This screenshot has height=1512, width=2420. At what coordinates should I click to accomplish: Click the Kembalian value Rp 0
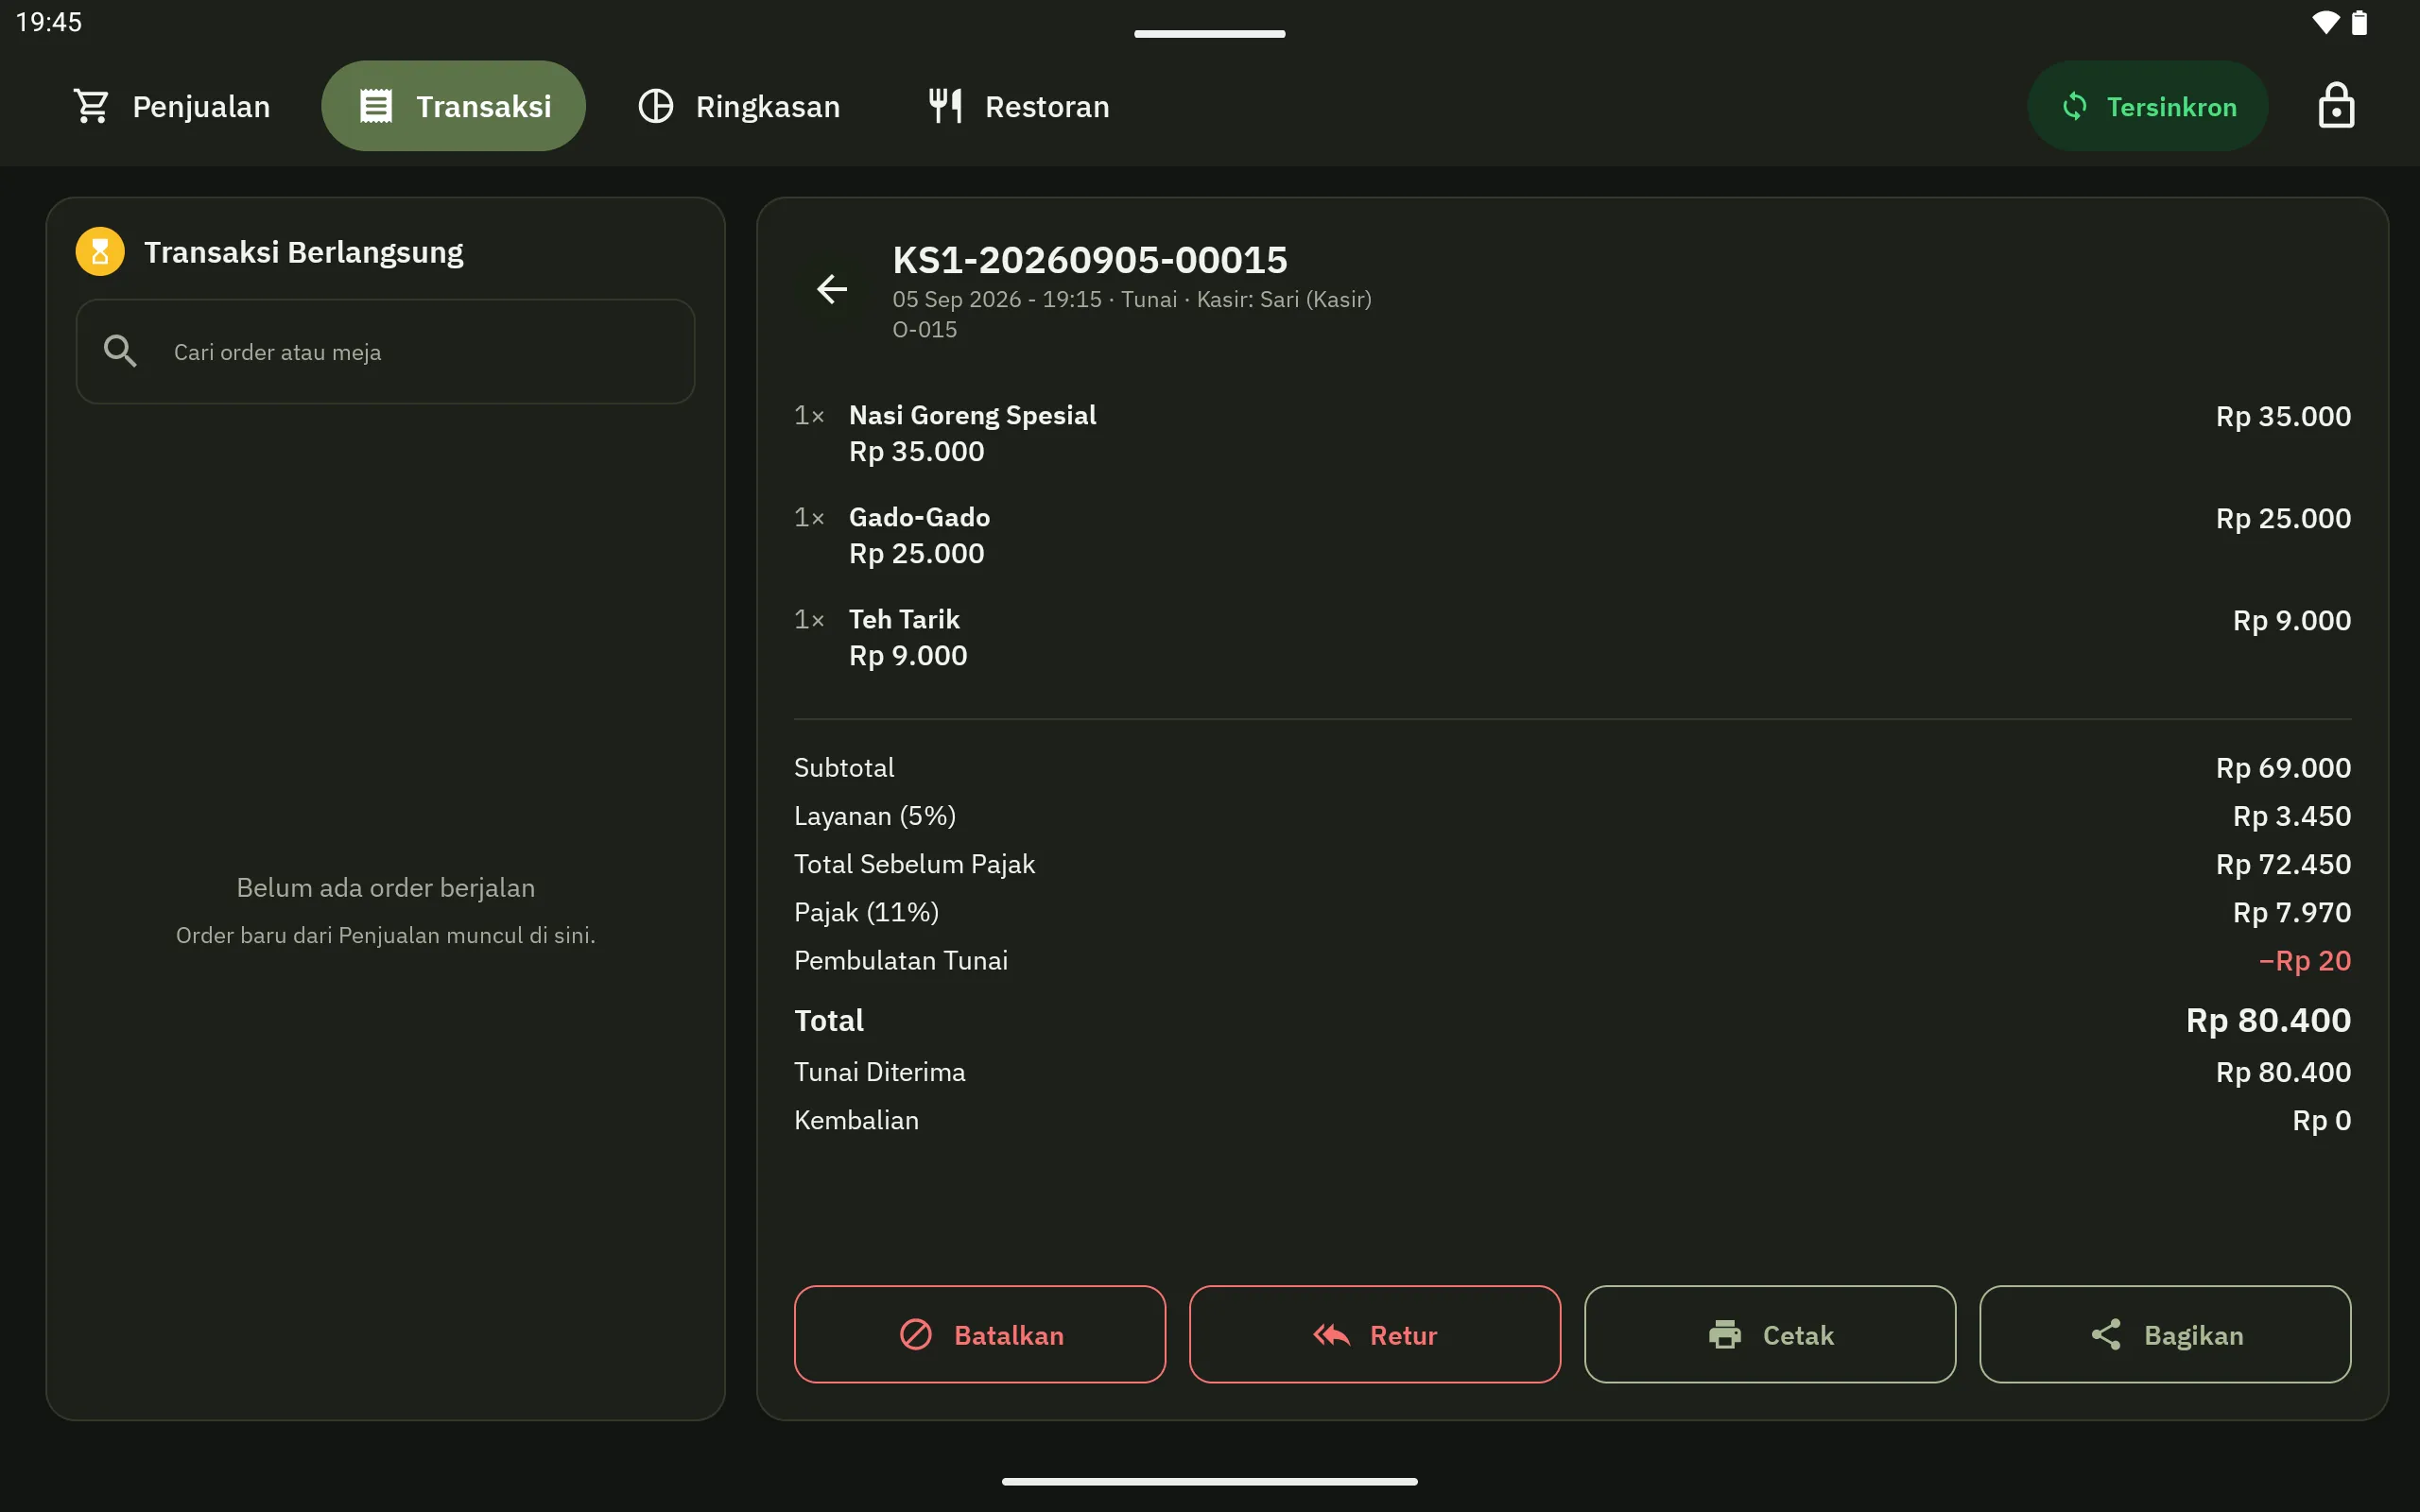click(2321, 1121)
